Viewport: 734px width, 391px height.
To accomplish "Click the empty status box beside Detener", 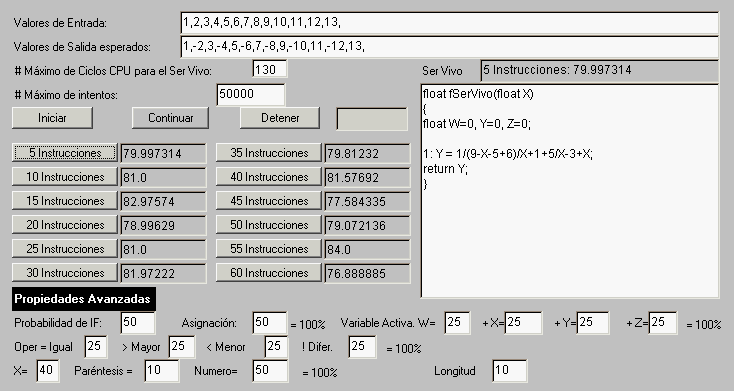I will (x=372, y=119).
